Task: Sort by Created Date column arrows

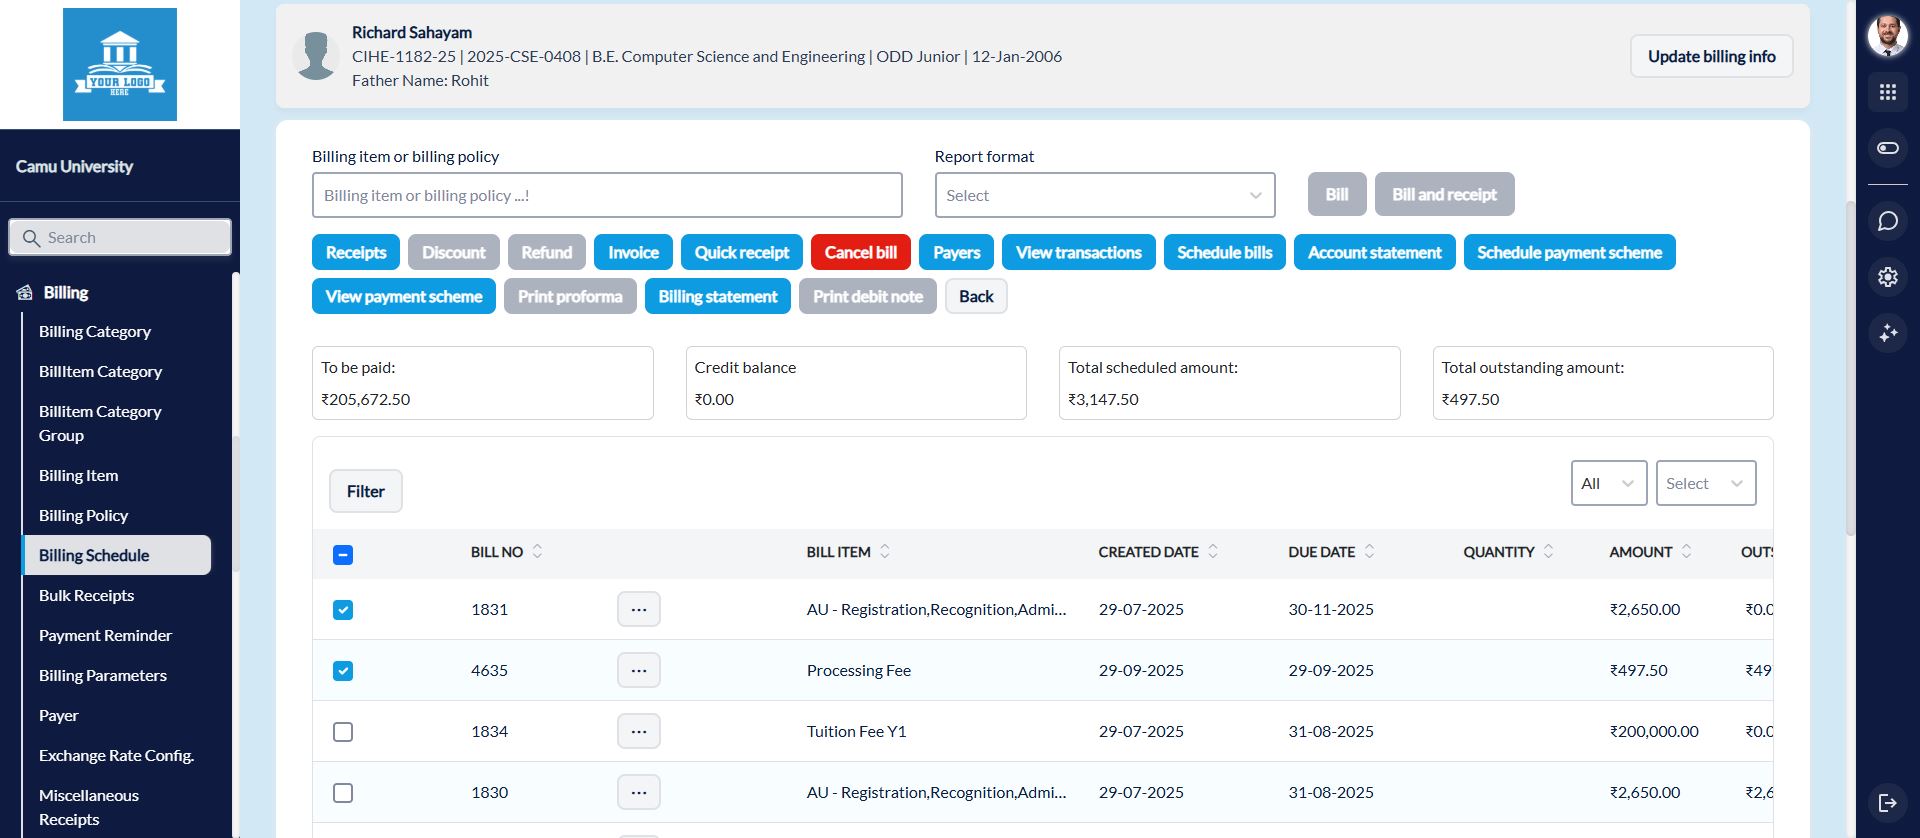Action: (x=1213, y=551)
